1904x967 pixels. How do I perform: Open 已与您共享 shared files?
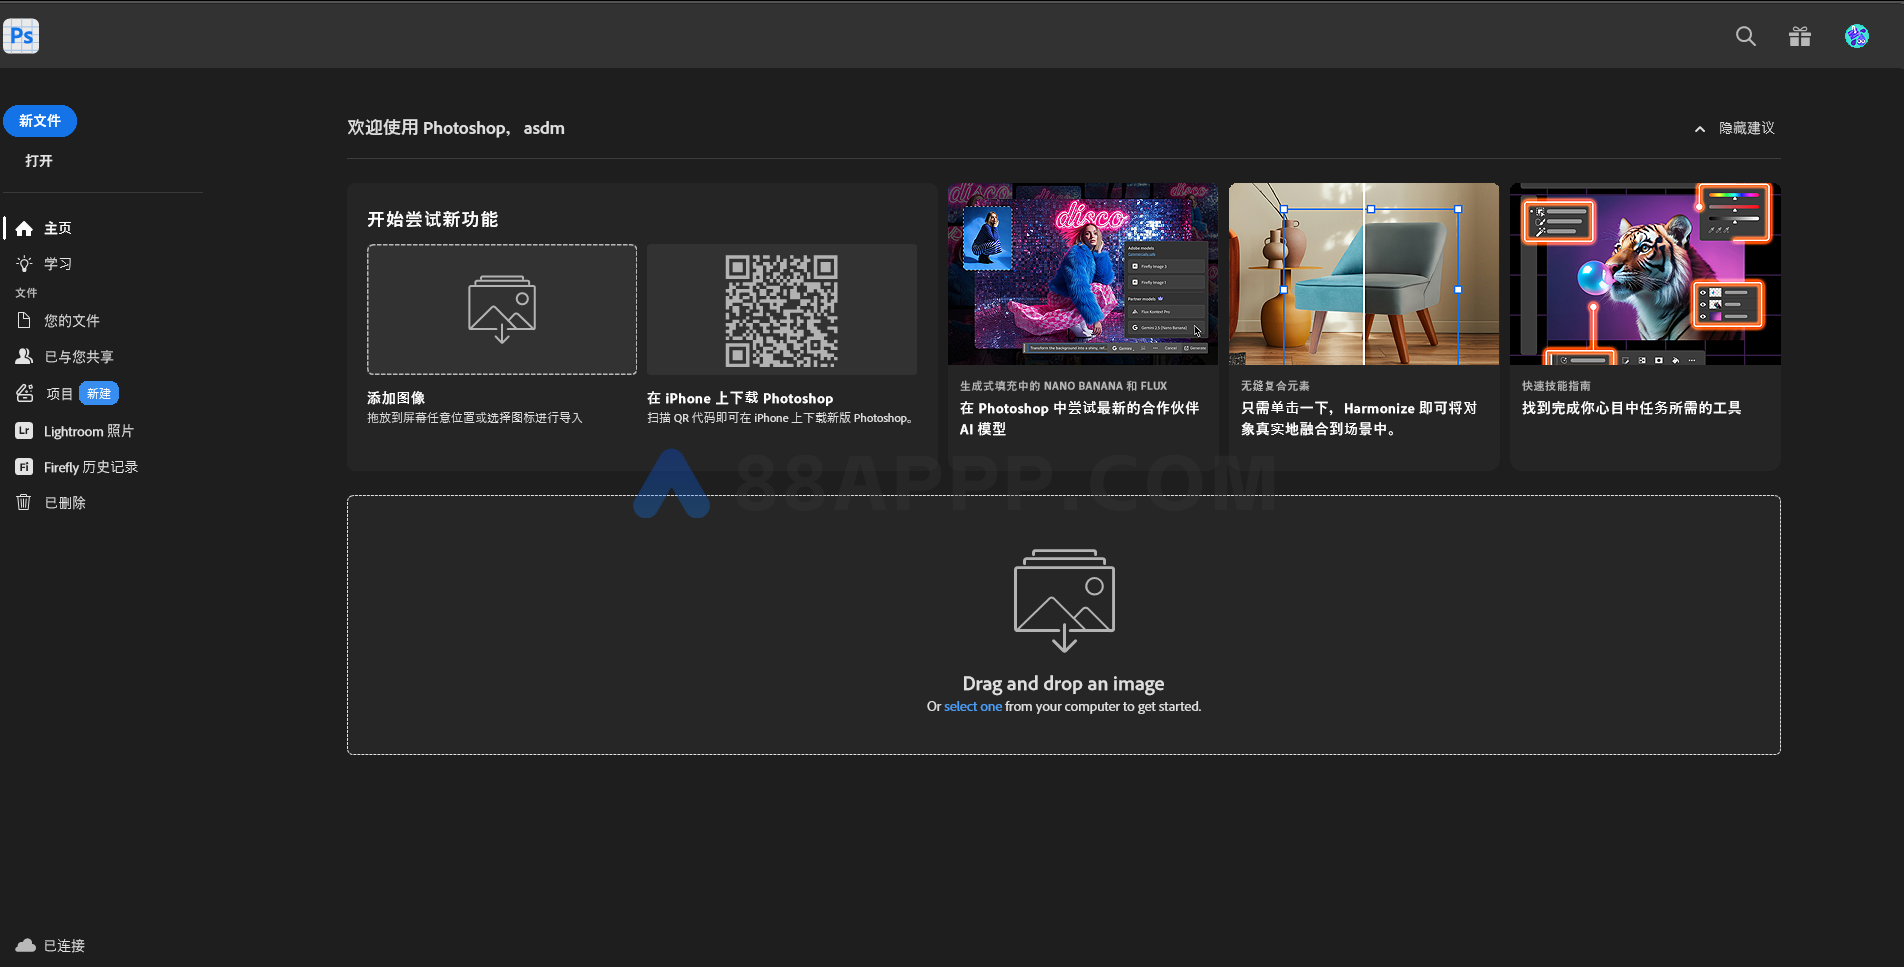[x=78, y=357]
